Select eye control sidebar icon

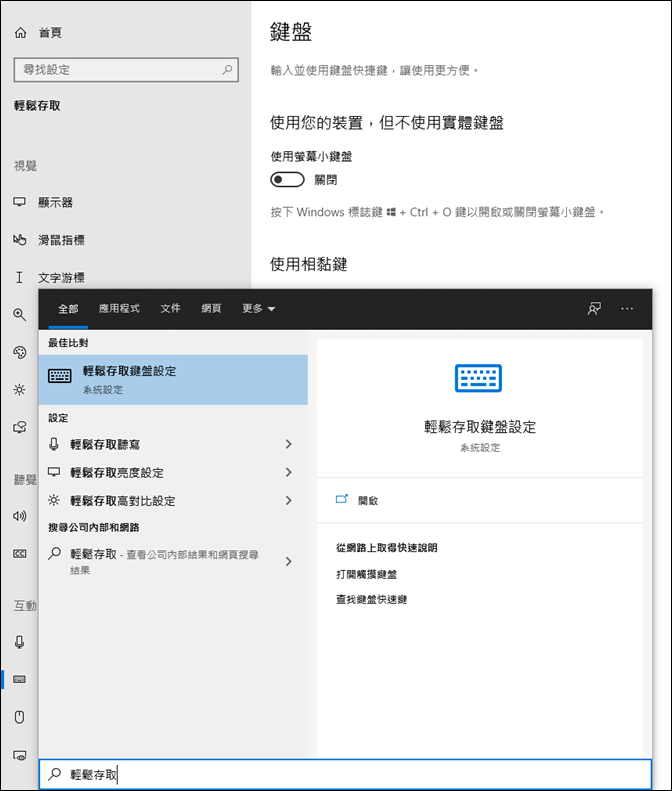[20, 755]
